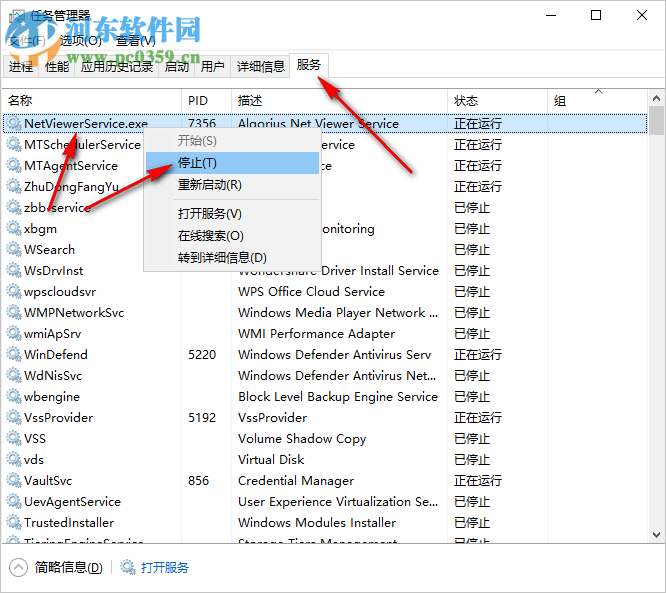
Task: Click the gear icon beside MTAgentService
Action: [x=14, y=165]
